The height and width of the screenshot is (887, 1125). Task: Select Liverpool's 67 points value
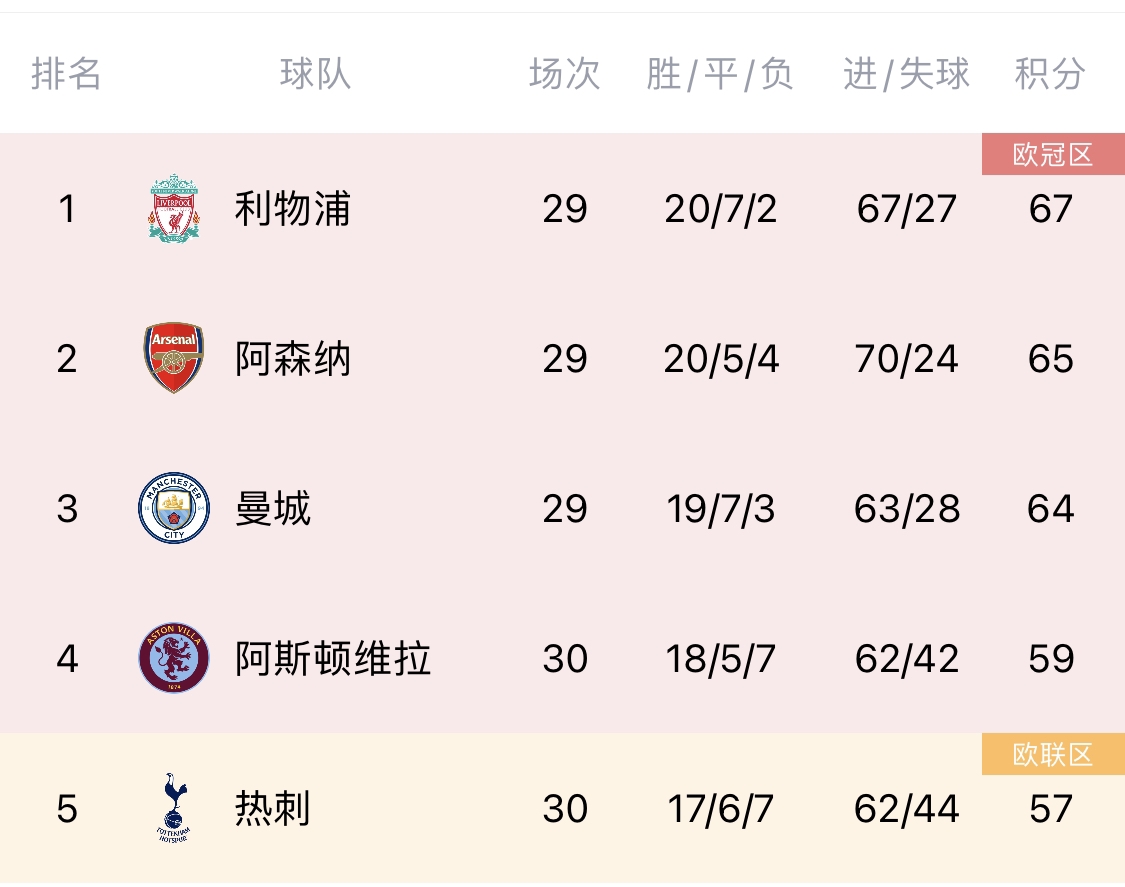pos(1050,209)
